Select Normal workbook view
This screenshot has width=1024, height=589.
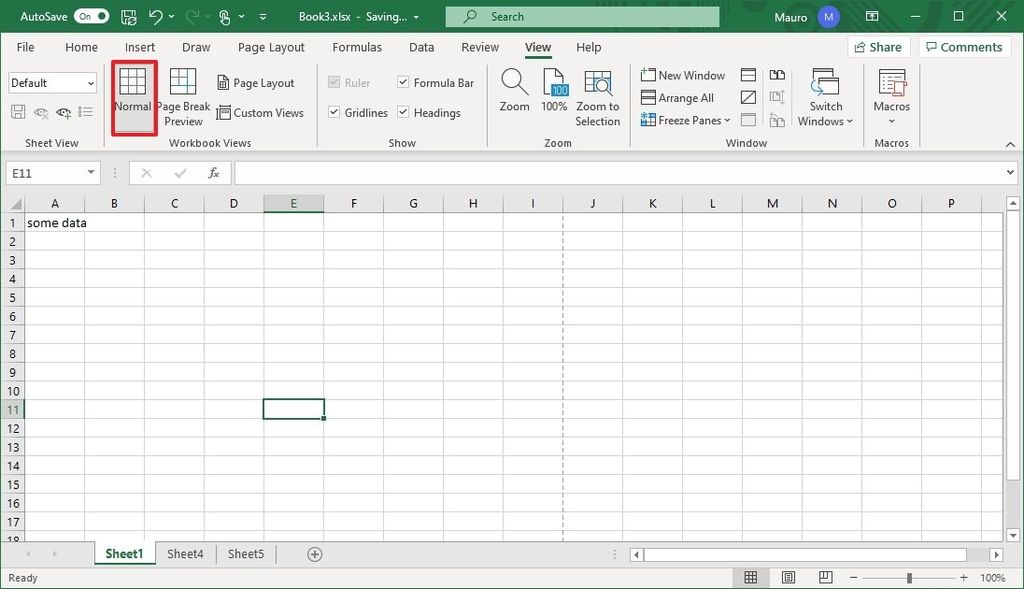[134, 95]
